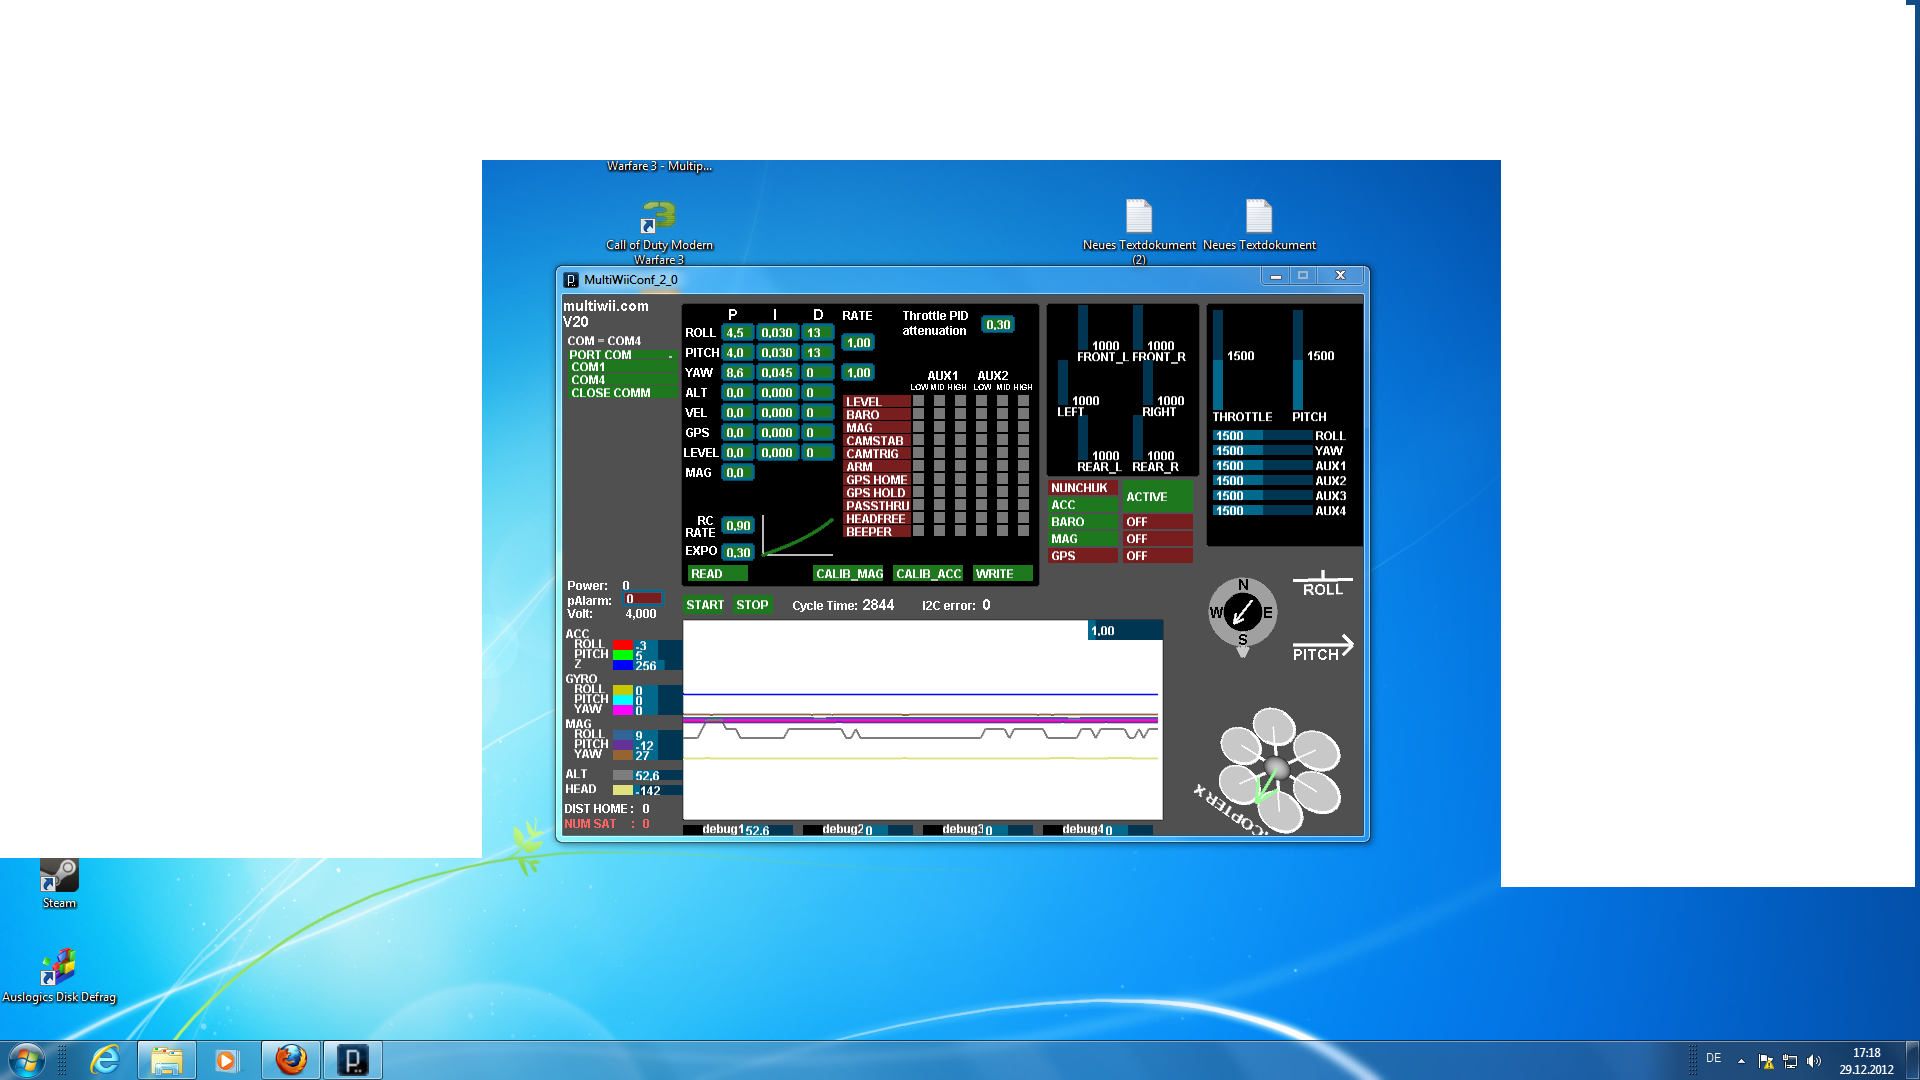
Task: Click the volume speaker icon in system tray
Action: 1814,1059
